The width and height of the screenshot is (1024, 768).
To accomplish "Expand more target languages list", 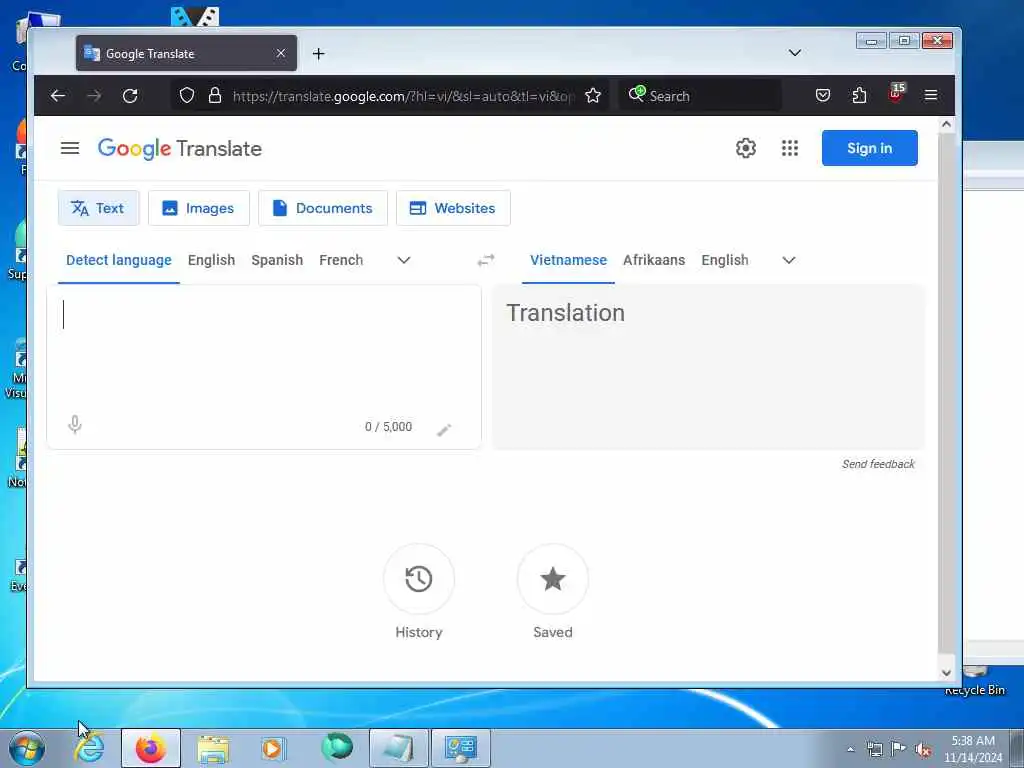I will [x=789, y=260].
